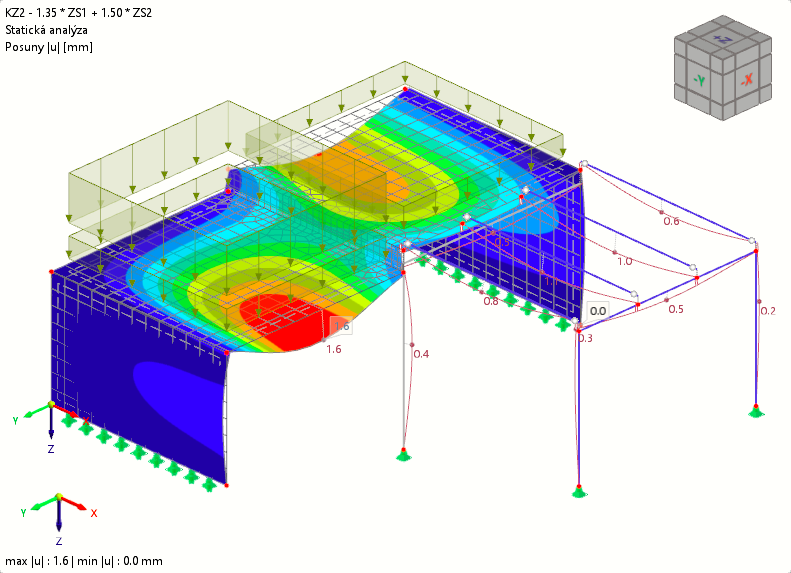Click the 0.8 deflection value label
791x573 pixels.
pos(491,301)
